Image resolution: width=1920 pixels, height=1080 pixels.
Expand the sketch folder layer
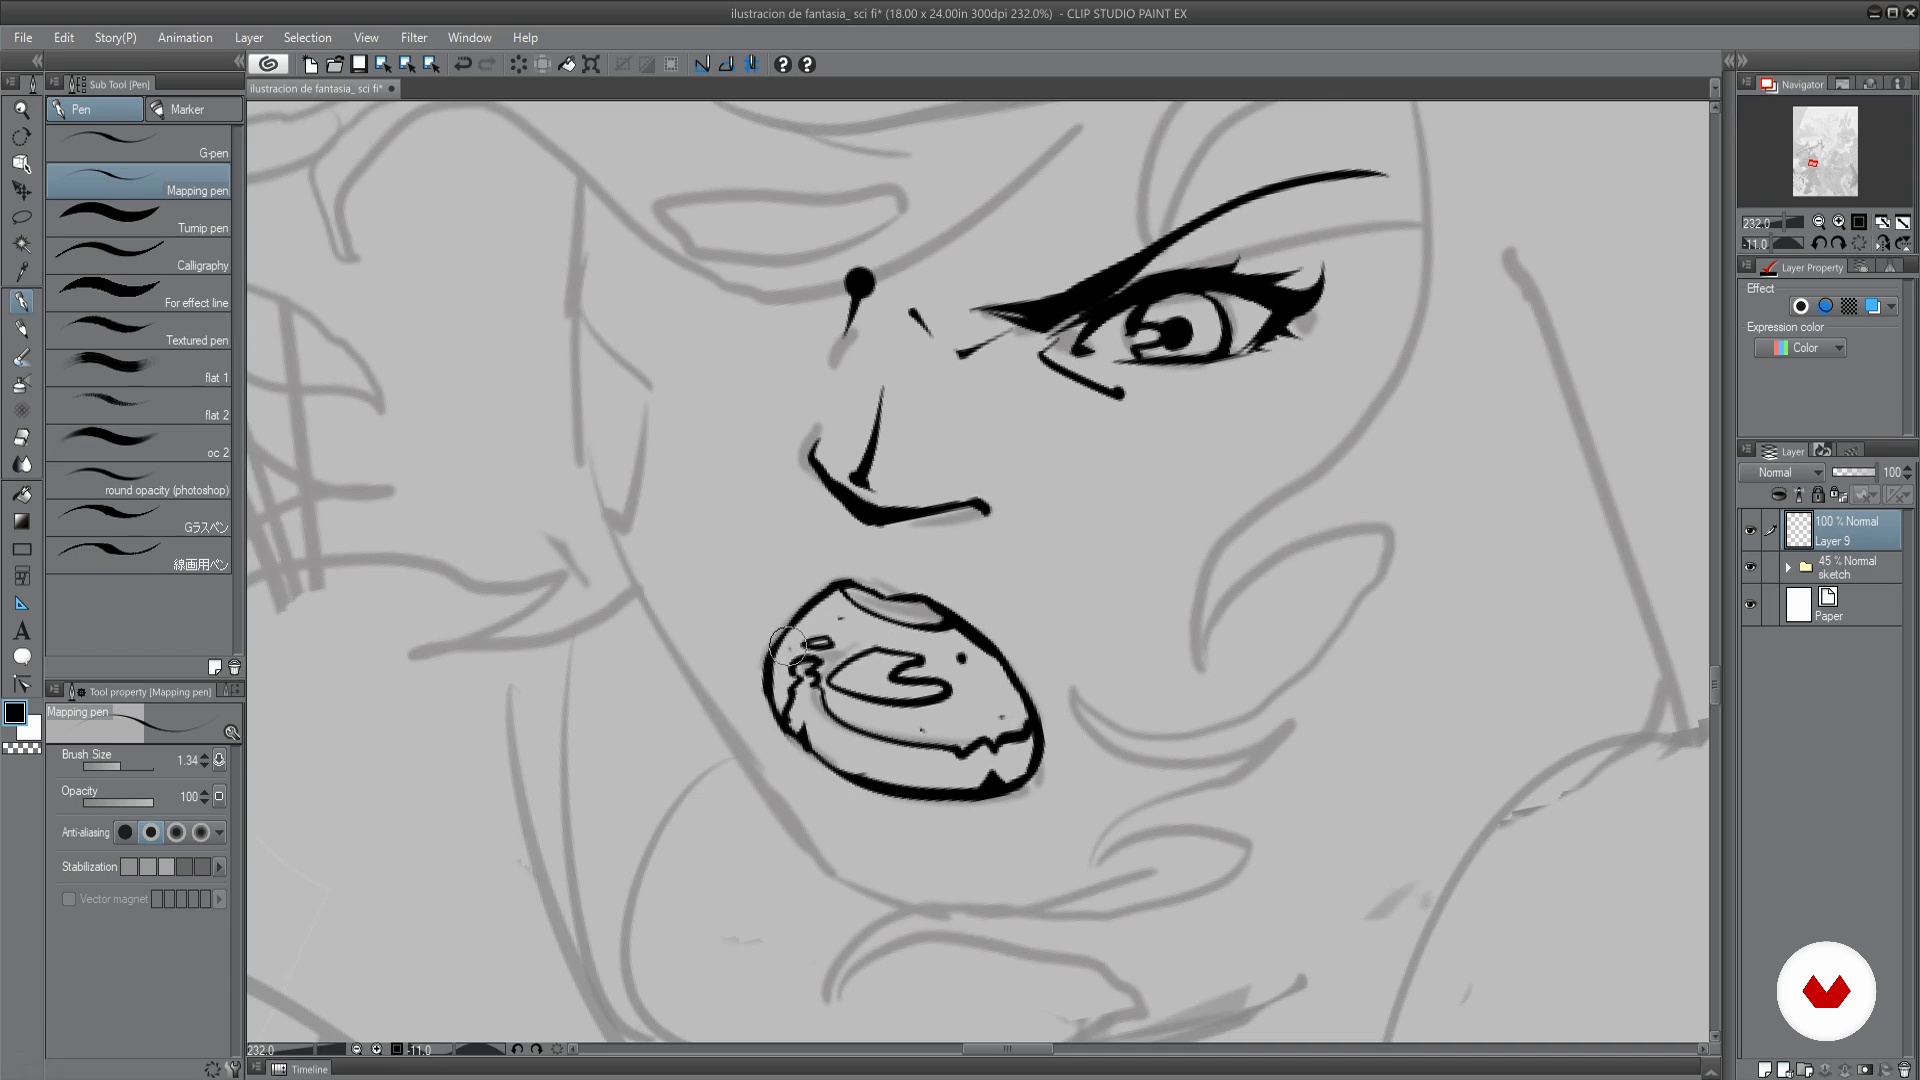click(1788, 567)
